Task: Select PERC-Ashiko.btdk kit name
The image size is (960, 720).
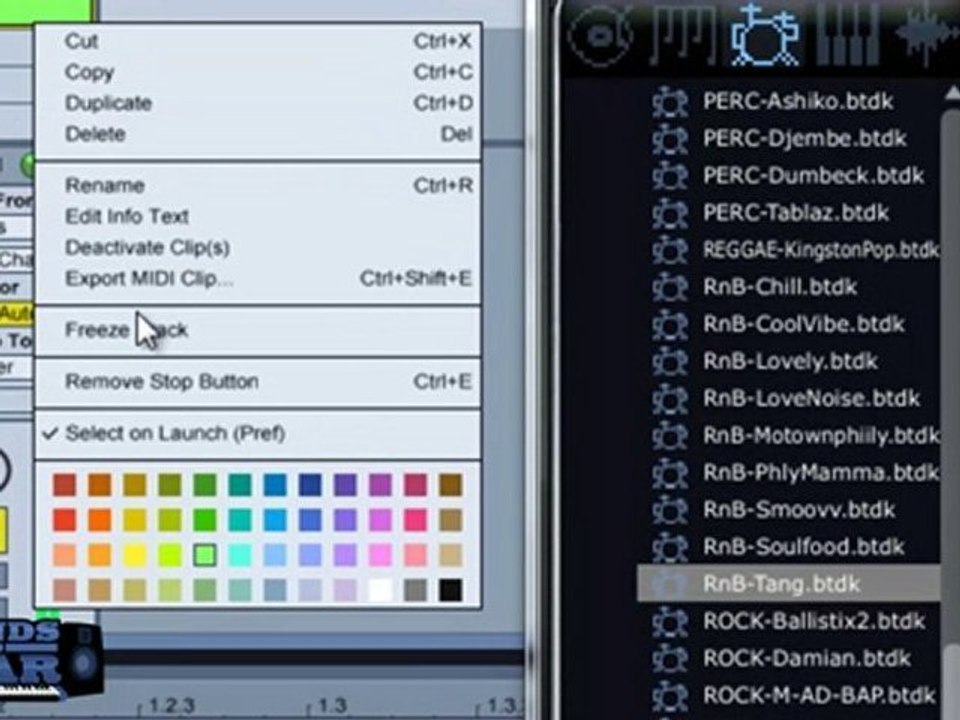Action: pos(798,102)
